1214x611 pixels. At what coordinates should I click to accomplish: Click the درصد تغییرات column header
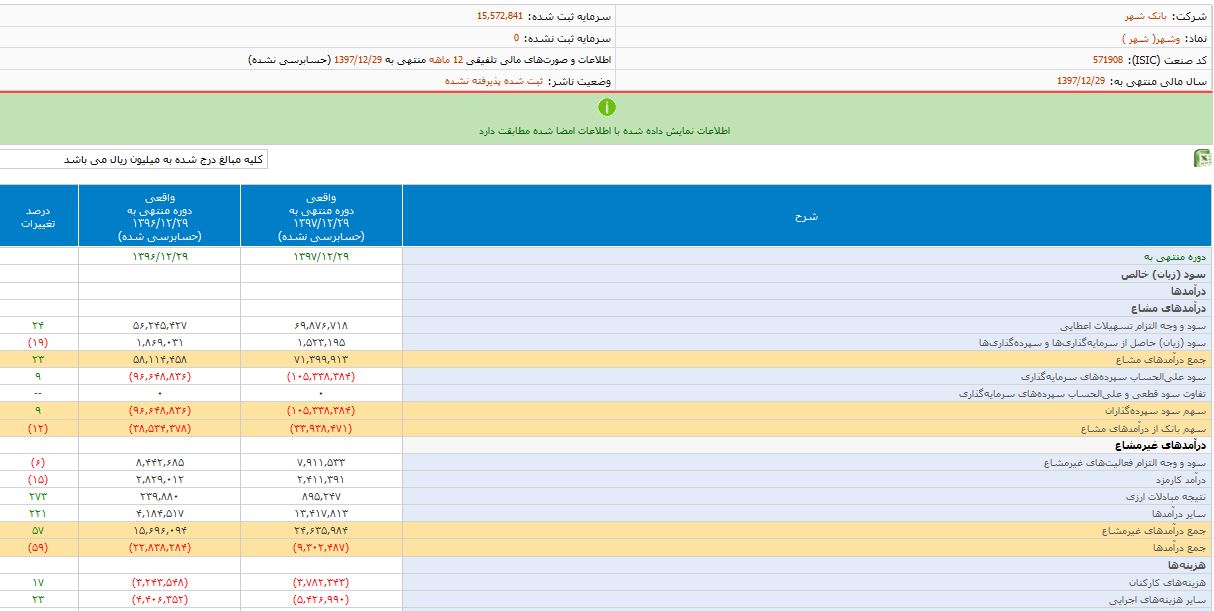[x=39, y=217]
